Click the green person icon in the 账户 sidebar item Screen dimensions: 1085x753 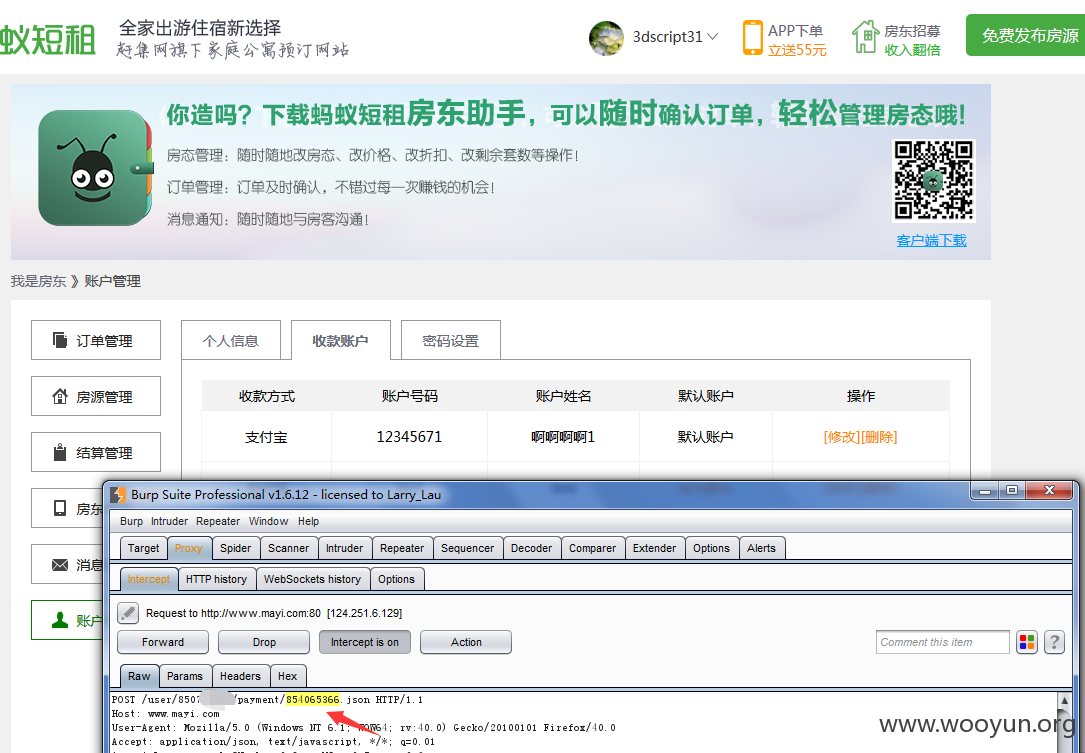coord(60,620)
